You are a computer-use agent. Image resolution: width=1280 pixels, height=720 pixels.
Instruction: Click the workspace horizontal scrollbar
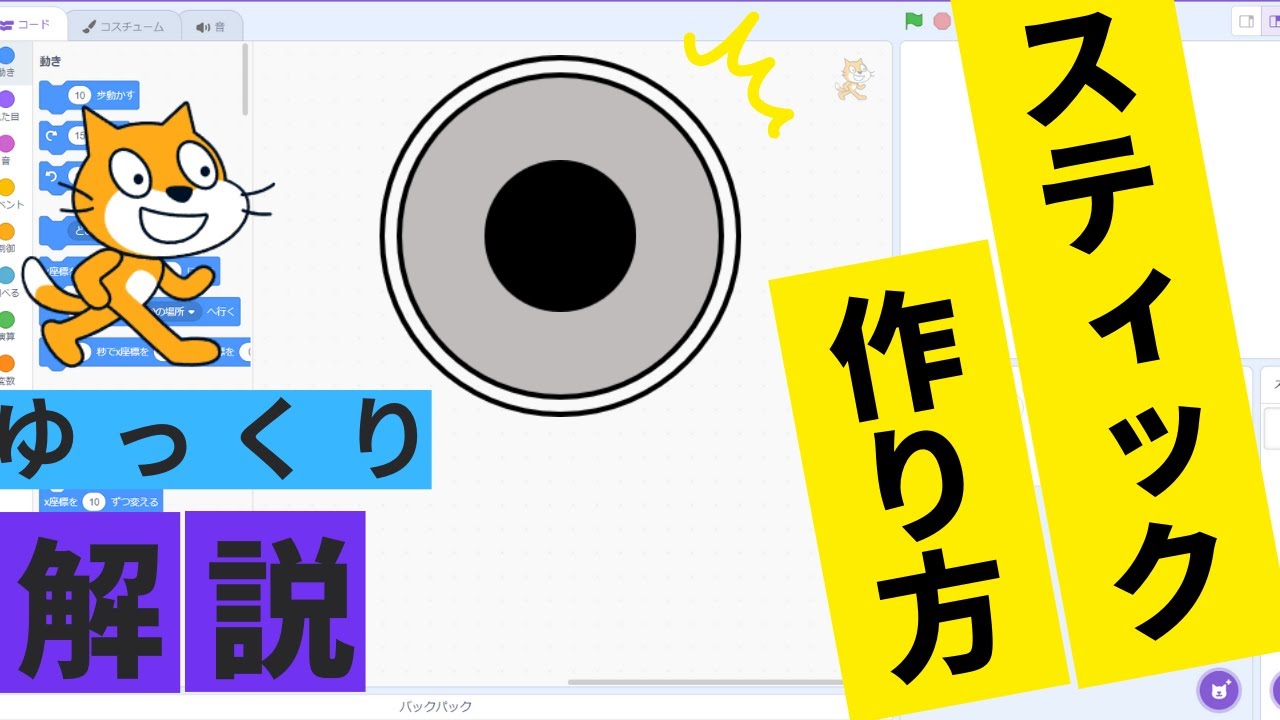tap(706, 683)
